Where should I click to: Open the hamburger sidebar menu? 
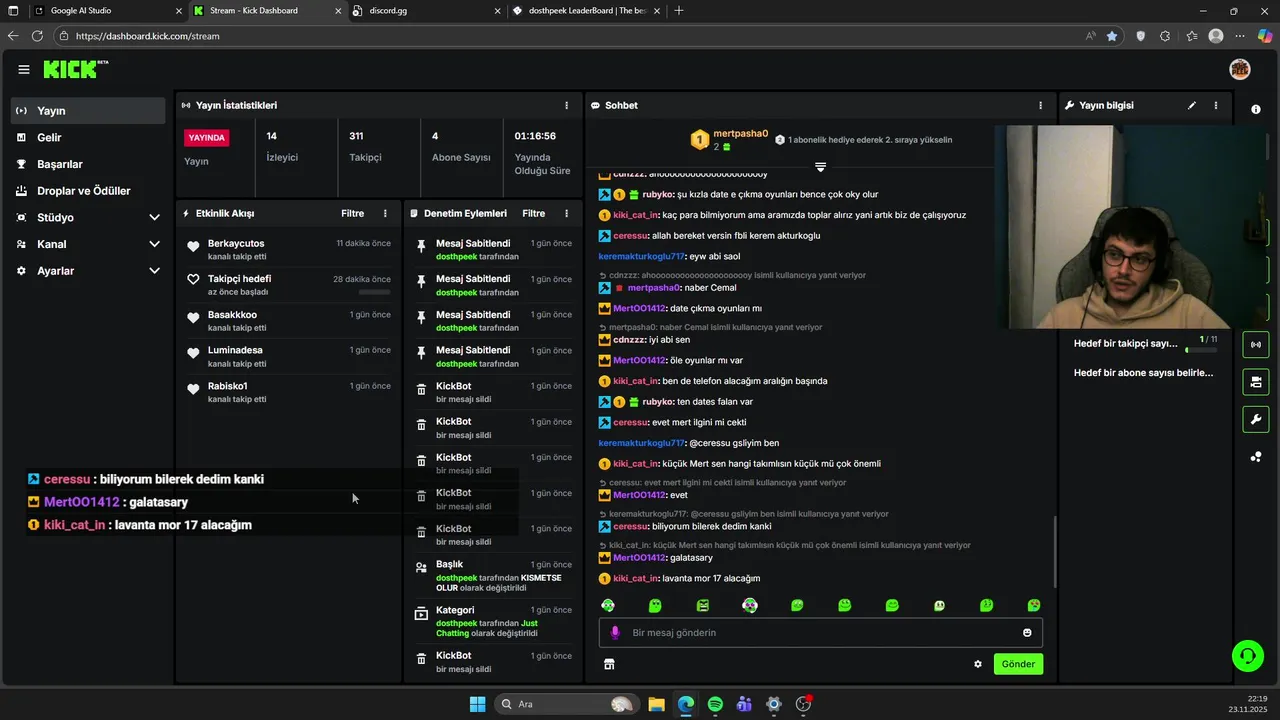click(23, 69)
